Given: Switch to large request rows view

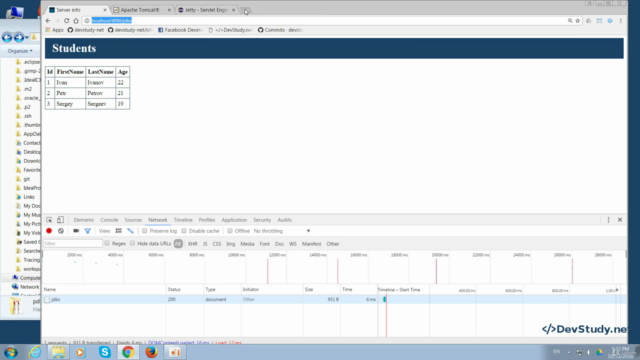Looking at the screenshot, I should (x=118, y=231).
